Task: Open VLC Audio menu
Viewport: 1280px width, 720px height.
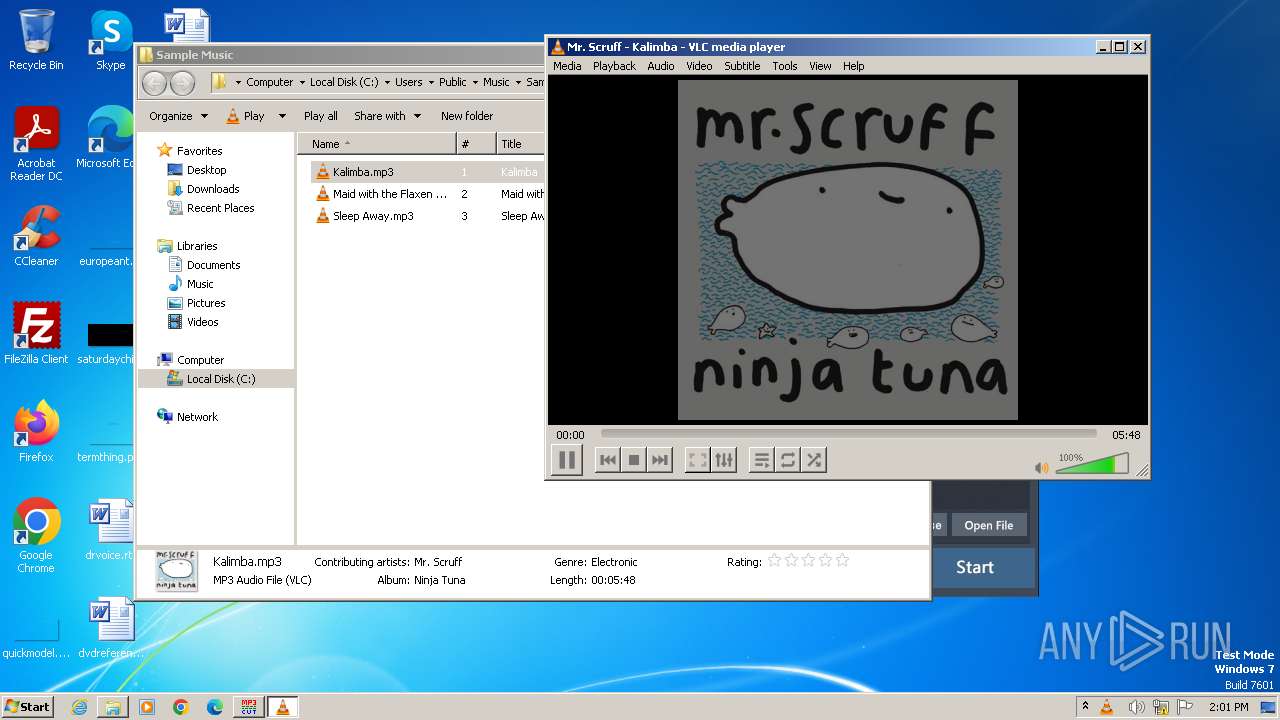Action: point(661,66)
